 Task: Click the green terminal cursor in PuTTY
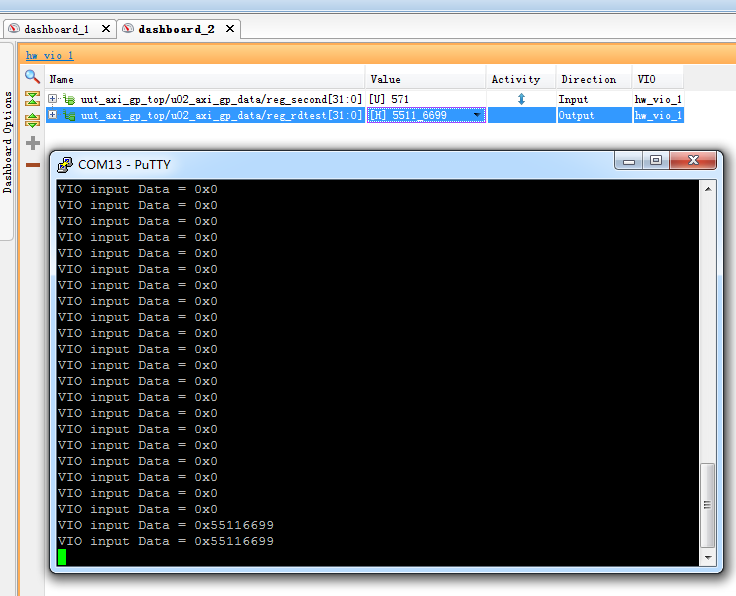click(62, 557)
